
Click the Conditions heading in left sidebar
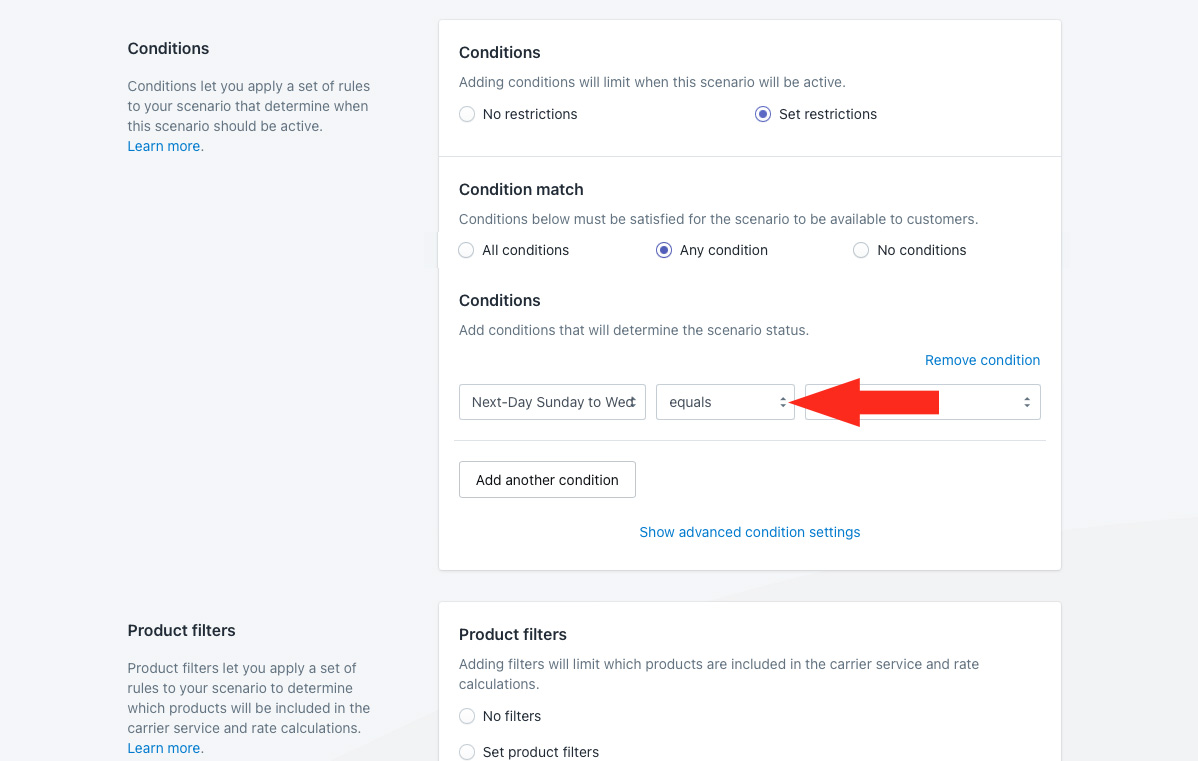[x=168, y=48]
